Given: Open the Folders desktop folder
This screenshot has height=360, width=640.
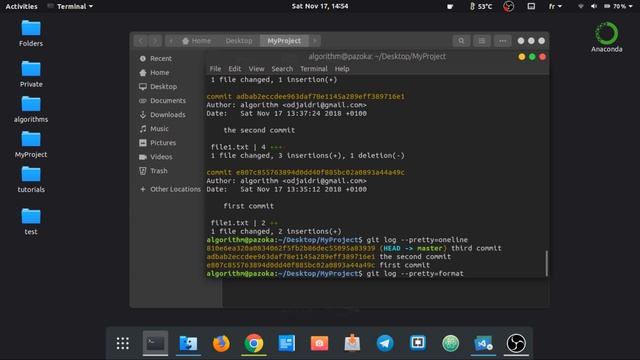Looking at the screenshot, I should click(31, 33).
